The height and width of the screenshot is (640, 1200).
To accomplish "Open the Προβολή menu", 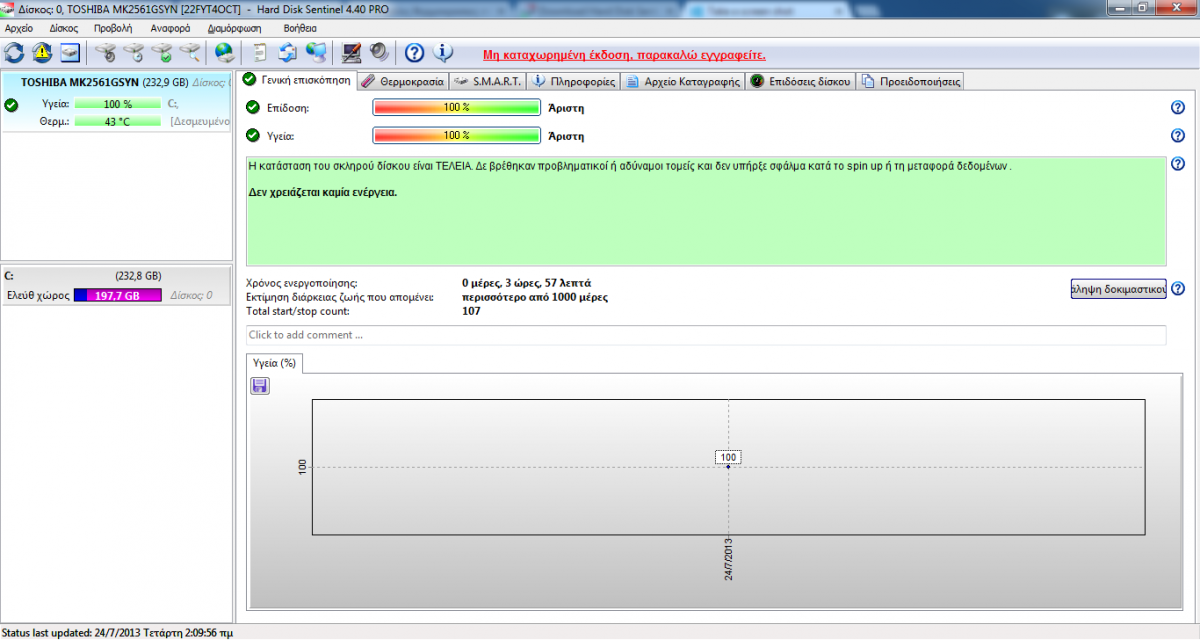I will 113,28.
